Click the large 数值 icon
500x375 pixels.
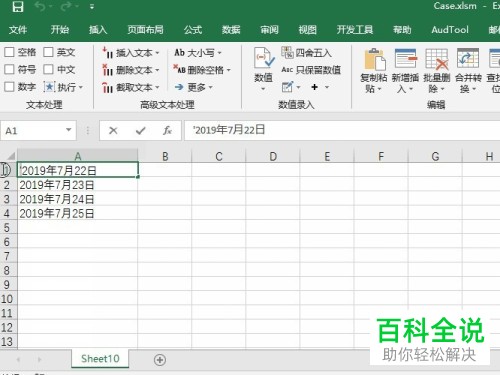point(264,58)
